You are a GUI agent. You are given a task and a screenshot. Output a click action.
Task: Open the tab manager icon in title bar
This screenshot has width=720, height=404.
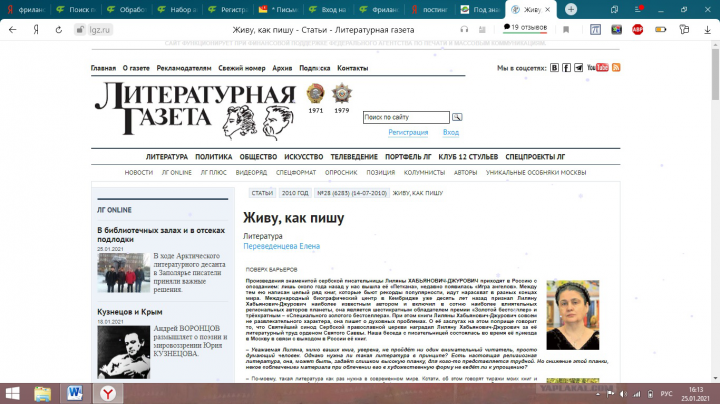pyautogui.click(x=614, y=9)
